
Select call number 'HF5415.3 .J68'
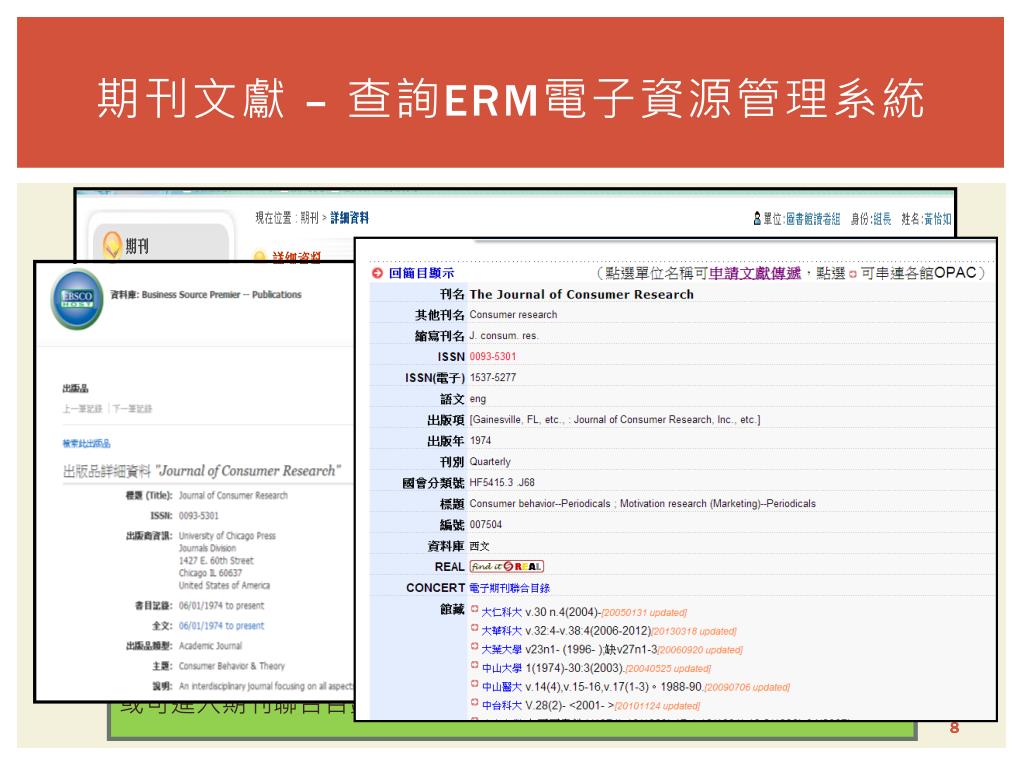click(502, 483)
